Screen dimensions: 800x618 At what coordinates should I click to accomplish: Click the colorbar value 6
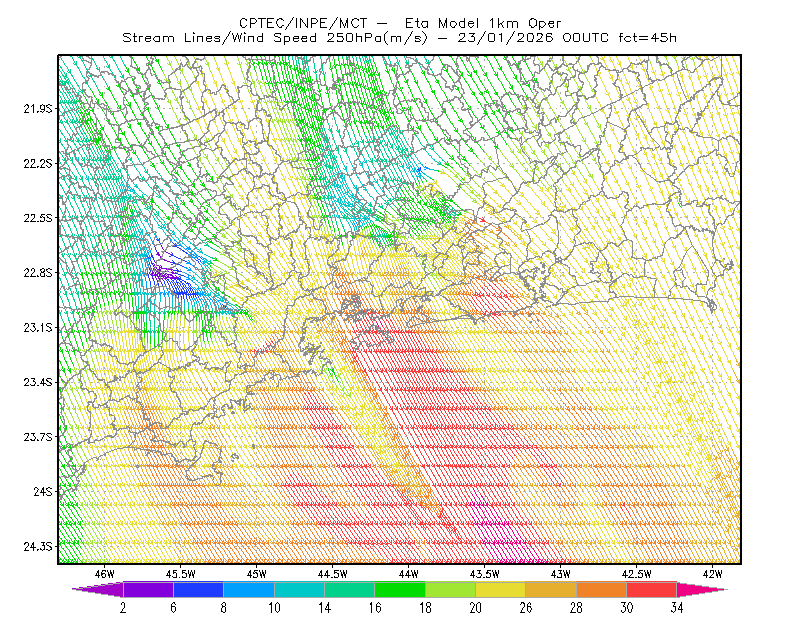[x=173, y=608]
